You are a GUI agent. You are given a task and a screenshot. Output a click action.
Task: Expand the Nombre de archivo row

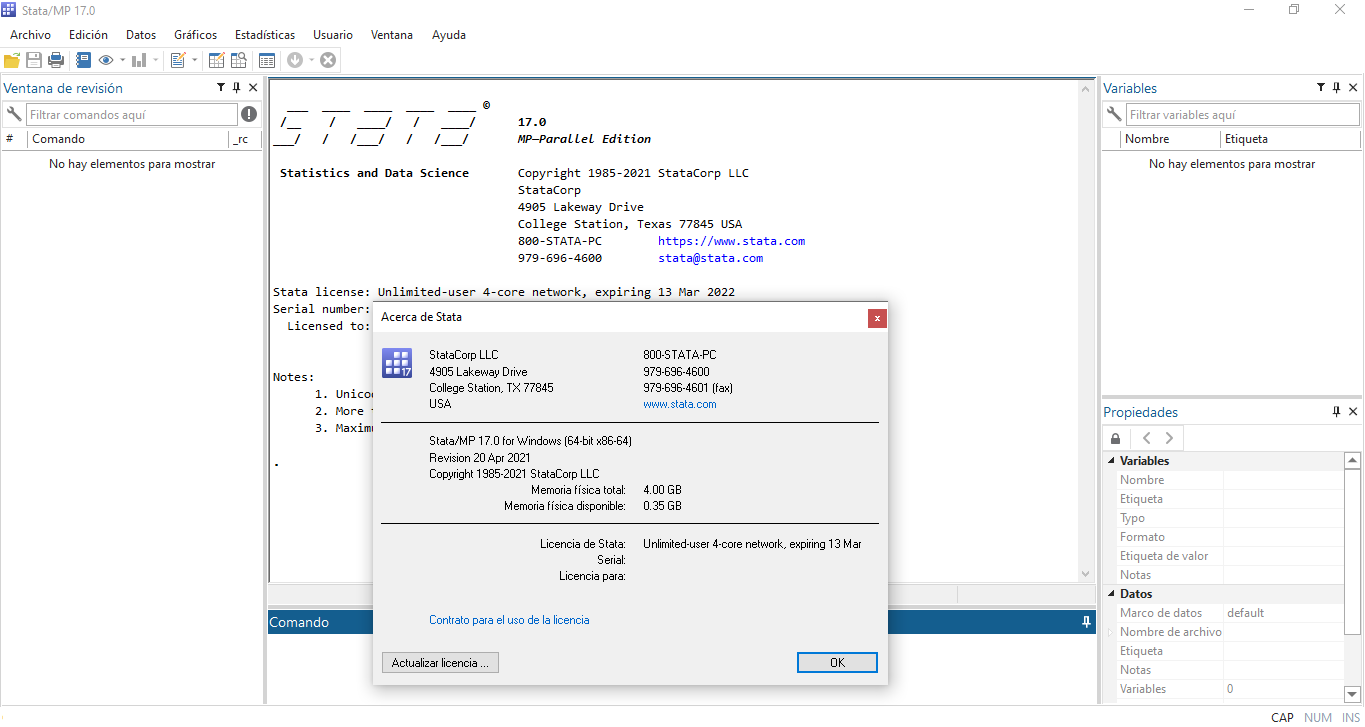1110,632
